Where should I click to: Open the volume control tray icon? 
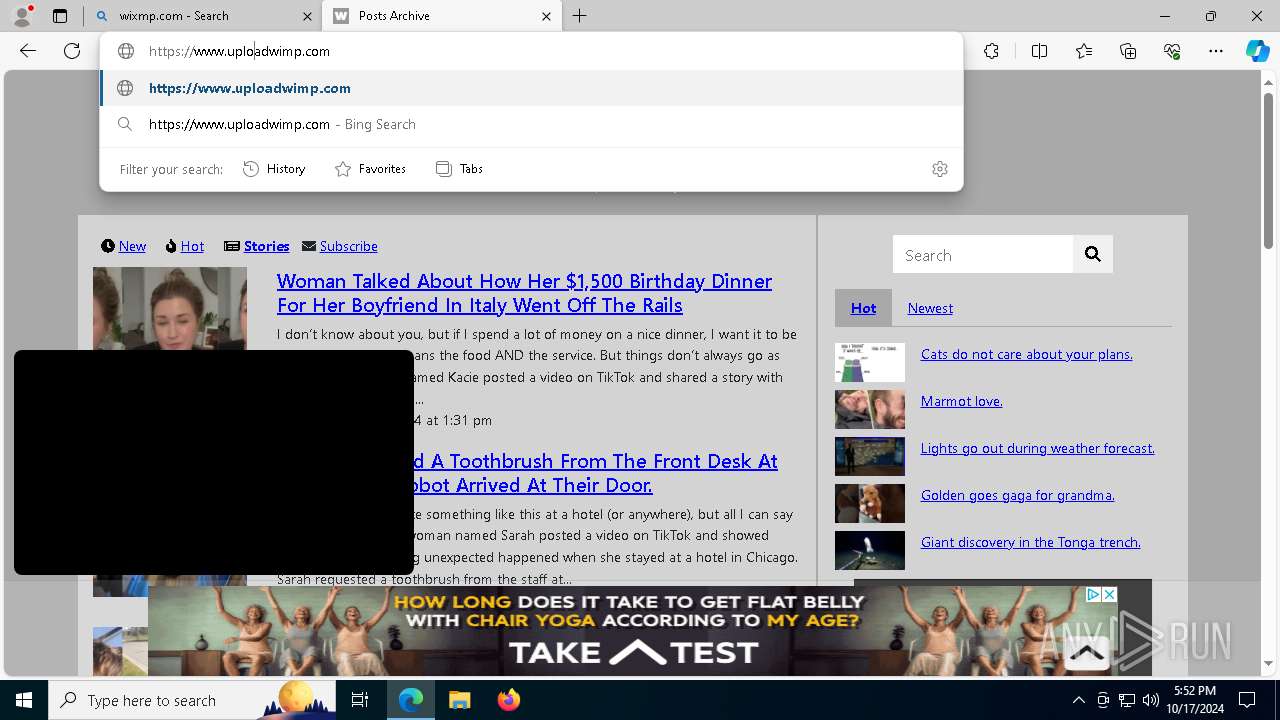(x=1151, y=700)
